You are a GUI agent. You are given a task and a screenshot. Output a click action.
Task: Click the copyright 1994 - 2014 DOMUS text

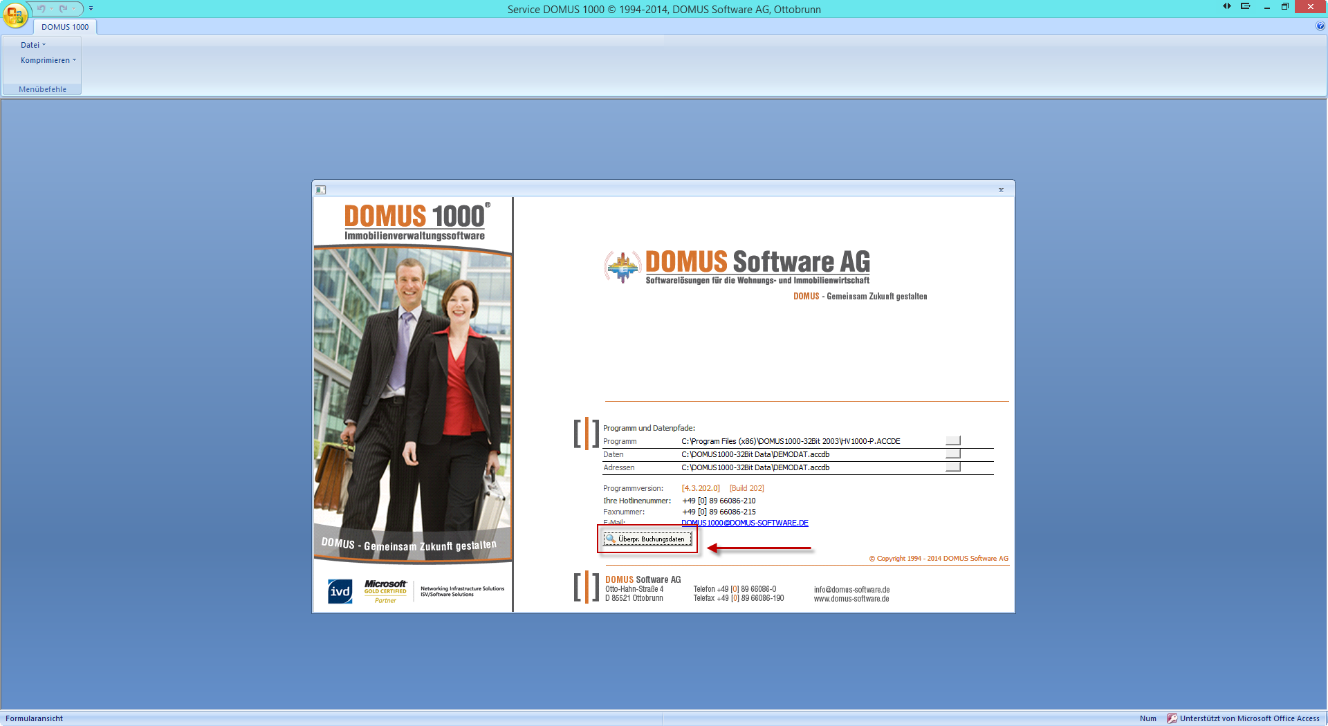(x=938, y=558)
